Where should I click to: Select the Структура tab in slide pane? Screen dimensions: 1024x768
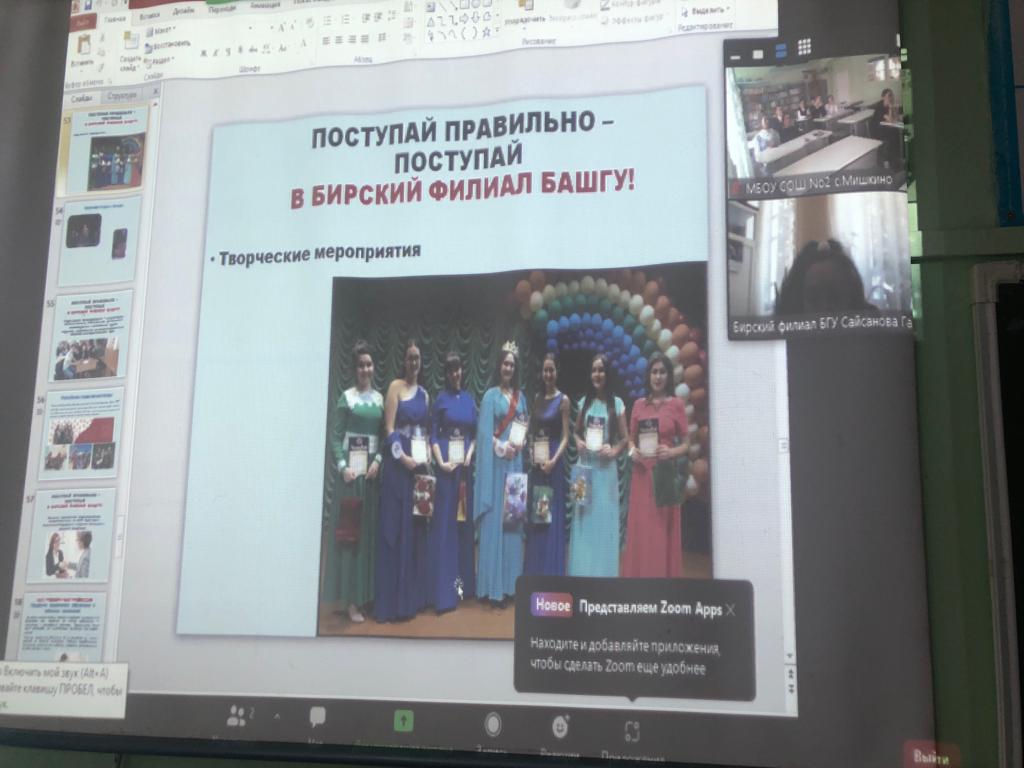coord(123,96)
